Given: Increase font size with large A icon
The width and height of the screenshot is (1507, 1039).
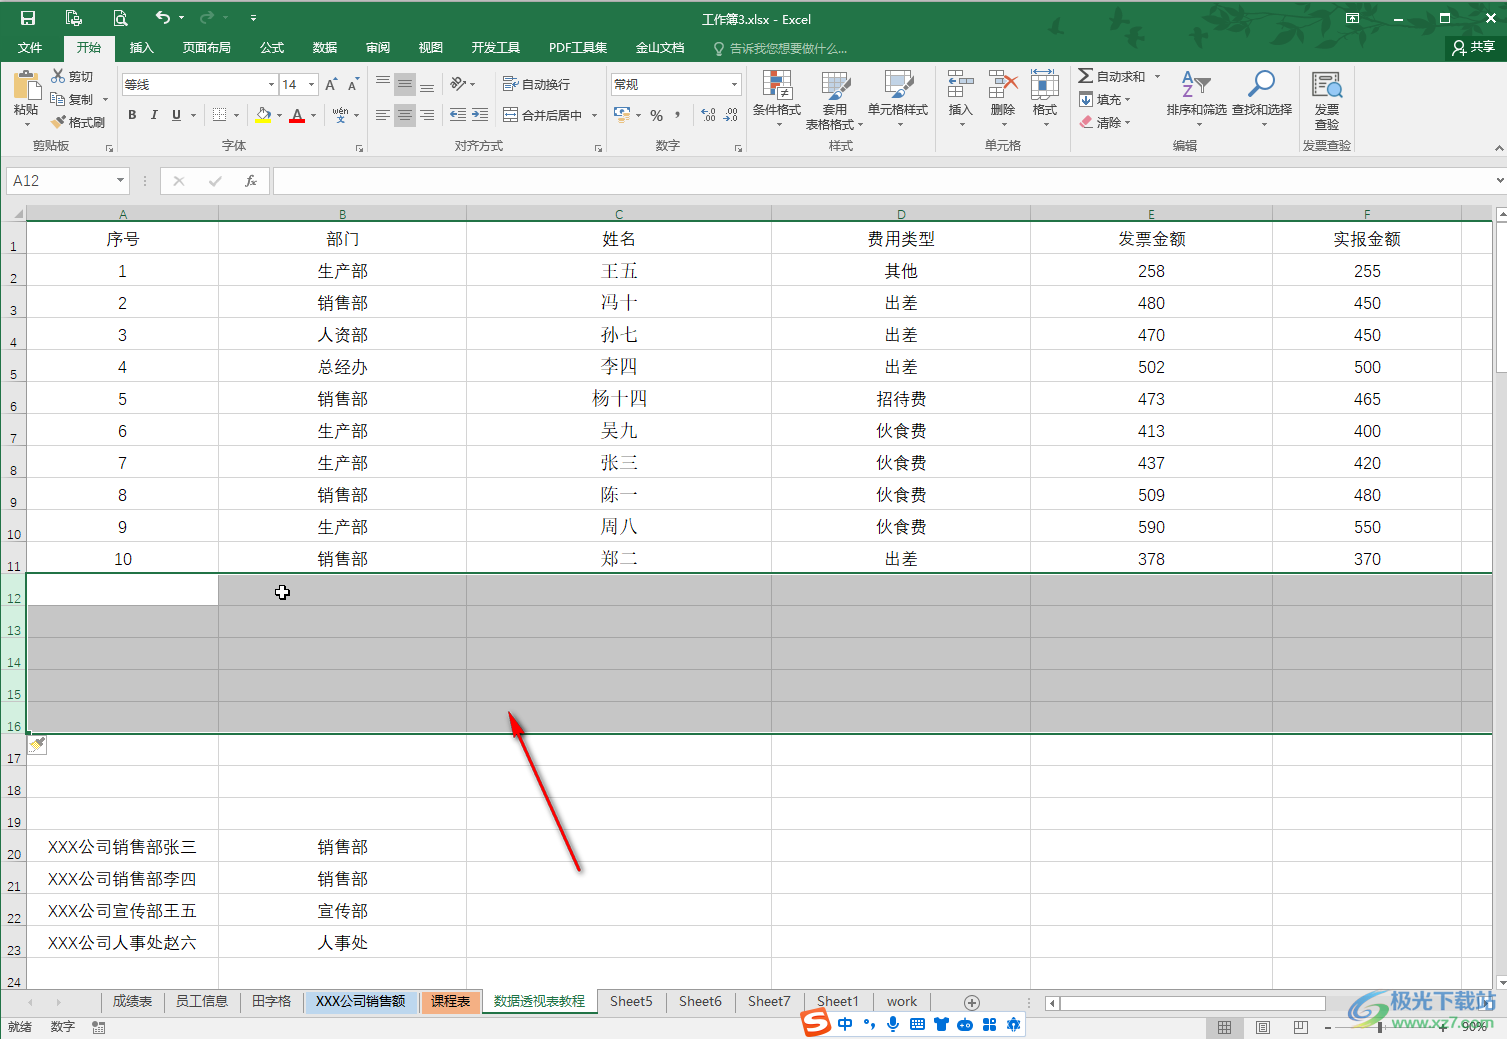Looking at the screenshot, I should [x=331, y=85].
